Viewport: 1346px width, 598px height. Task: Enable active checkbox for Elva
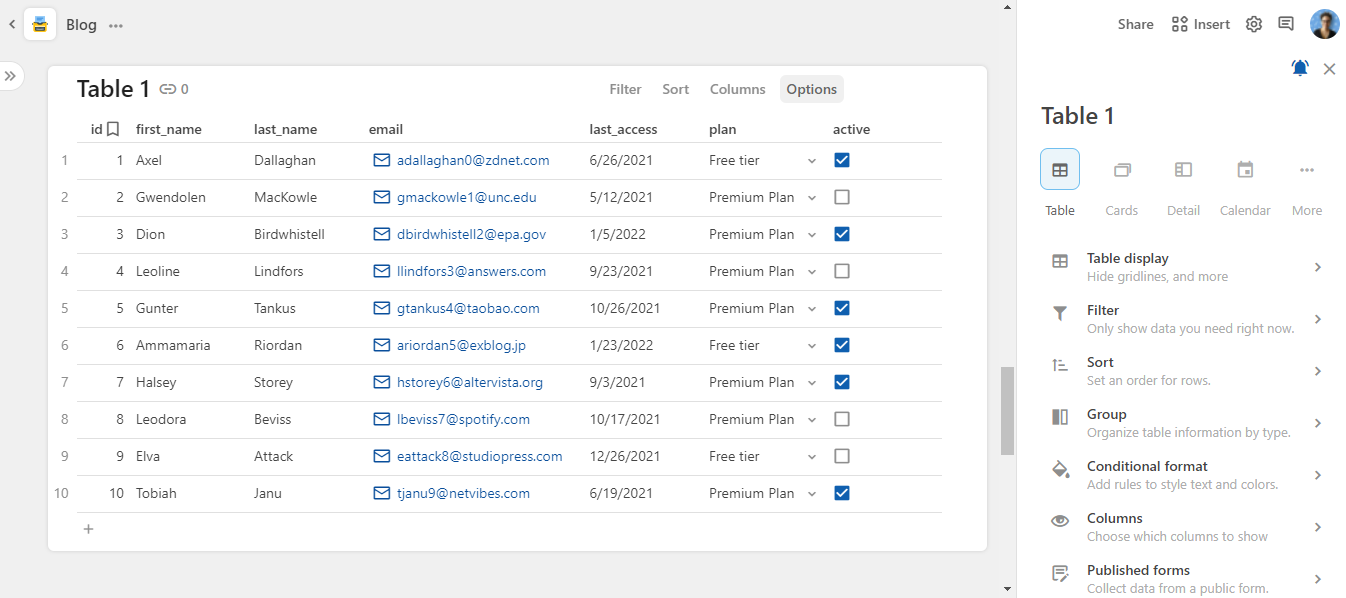pyautogui.click(x=842, y=456)
